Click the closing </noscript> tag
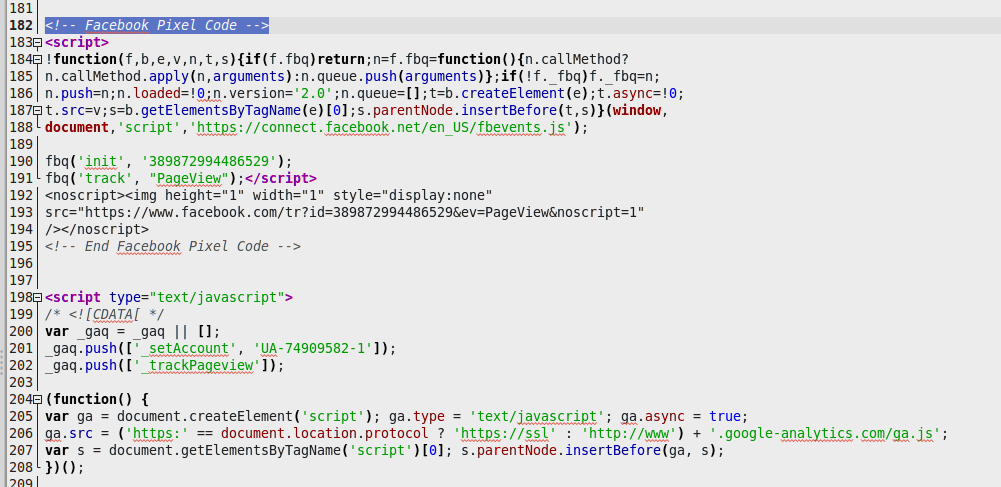The image size is (1001, 487). pos(105,229)
